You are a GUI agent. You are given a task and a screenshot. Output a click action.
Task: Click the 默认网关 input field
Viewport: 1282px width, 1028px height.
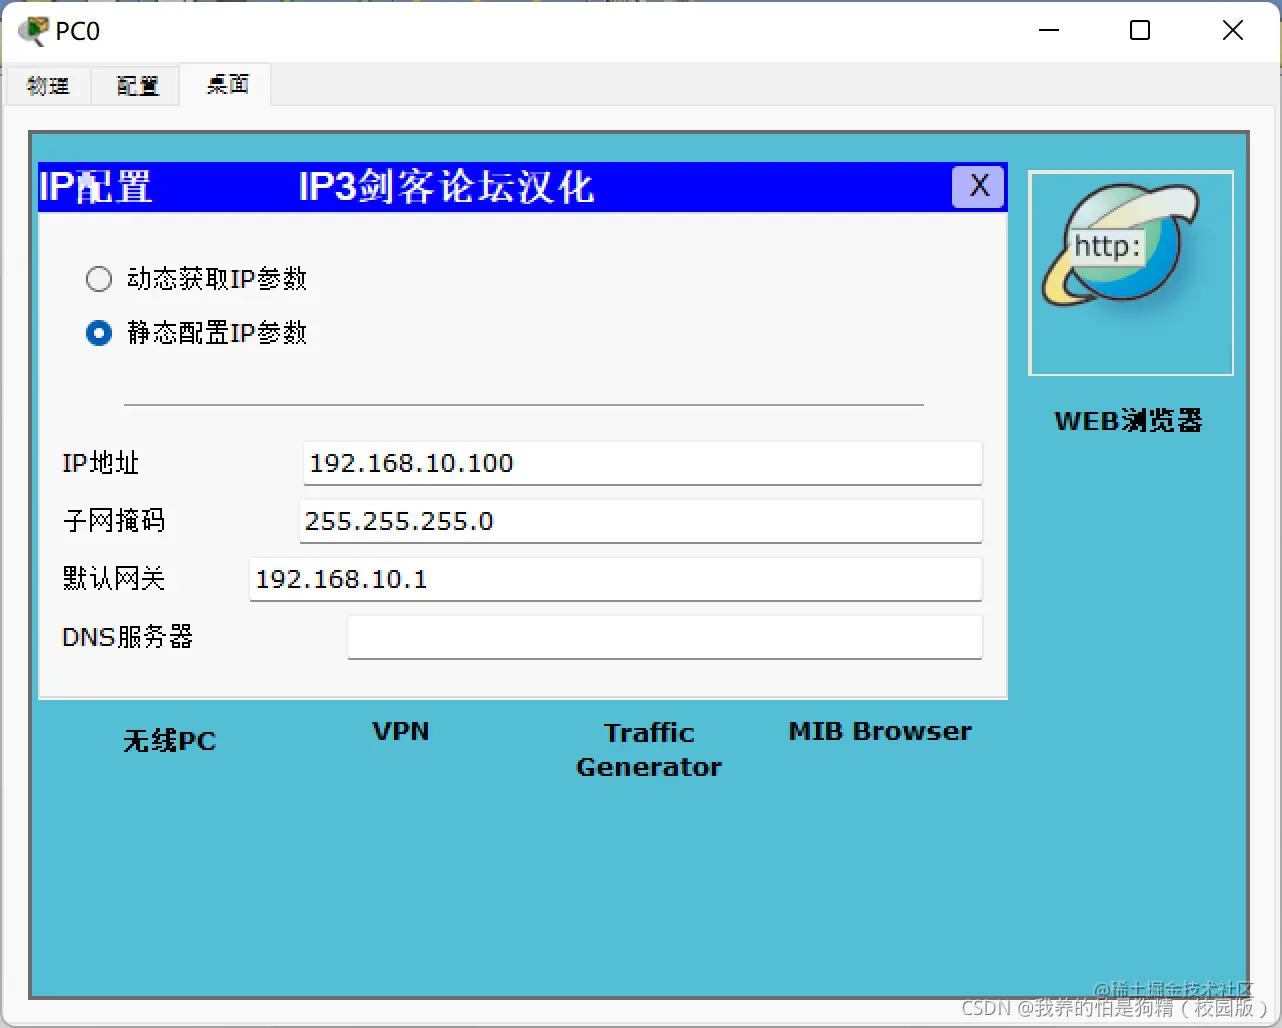[615, 579]
